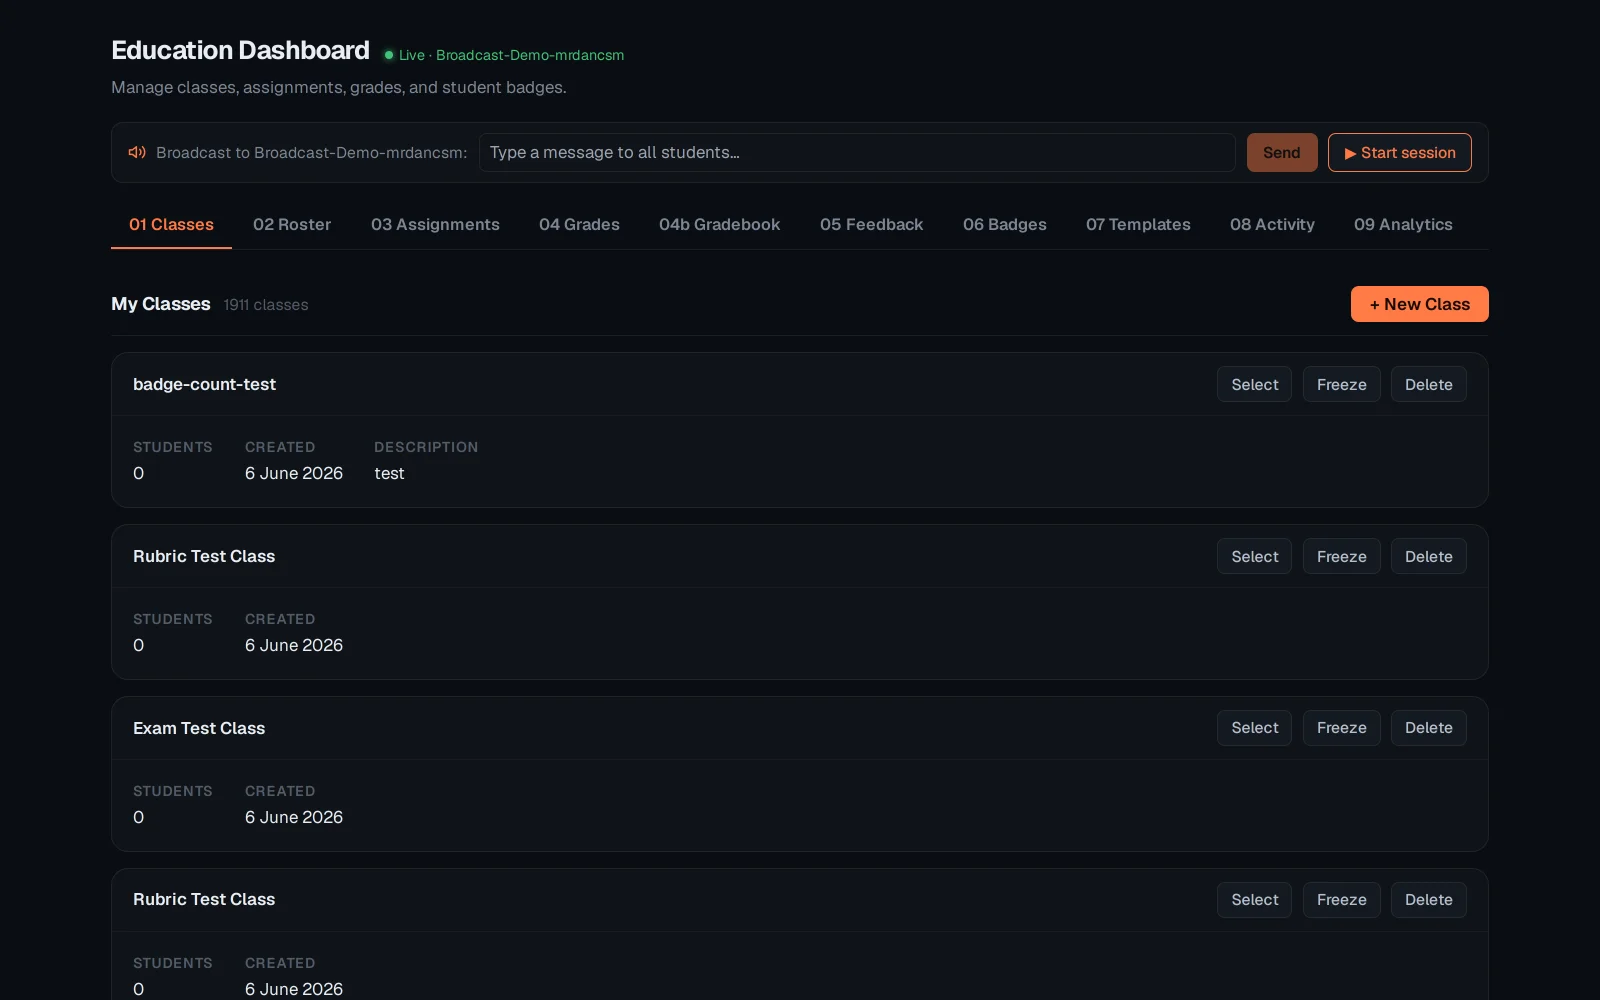1600x1000 pixels.
Task: Click the '1911 classes' count text
Action: (266, 305)
